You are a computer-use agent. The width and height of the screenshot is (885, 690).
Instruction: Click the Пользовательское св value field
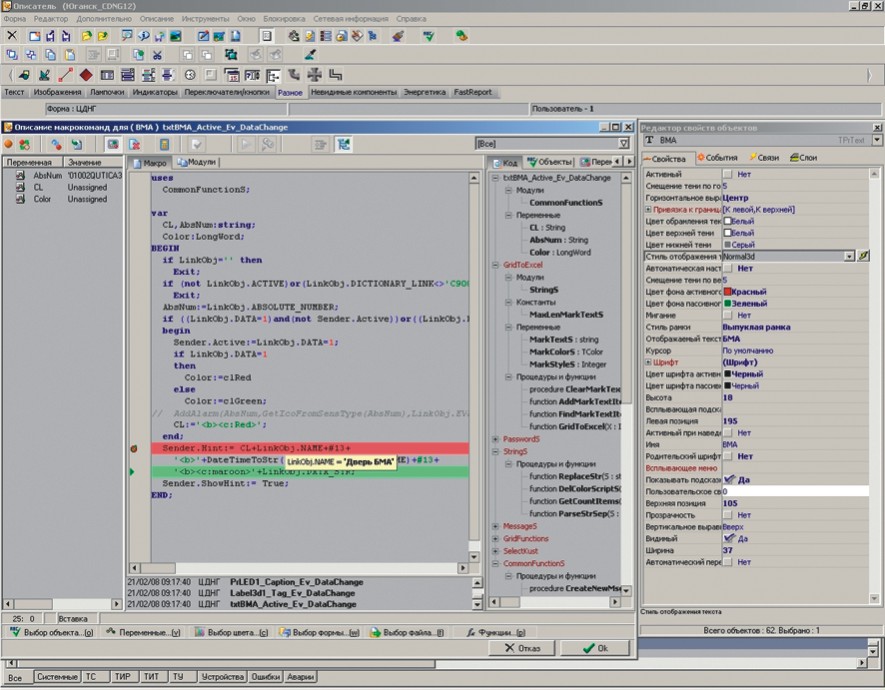click(795, 491)
